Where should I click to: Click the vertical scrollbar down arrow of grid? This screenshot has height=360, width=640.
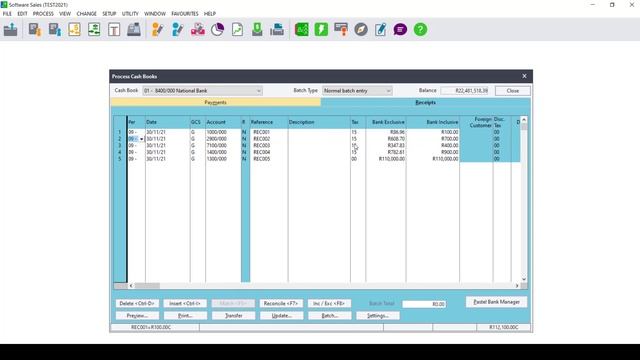click(524, 279)
